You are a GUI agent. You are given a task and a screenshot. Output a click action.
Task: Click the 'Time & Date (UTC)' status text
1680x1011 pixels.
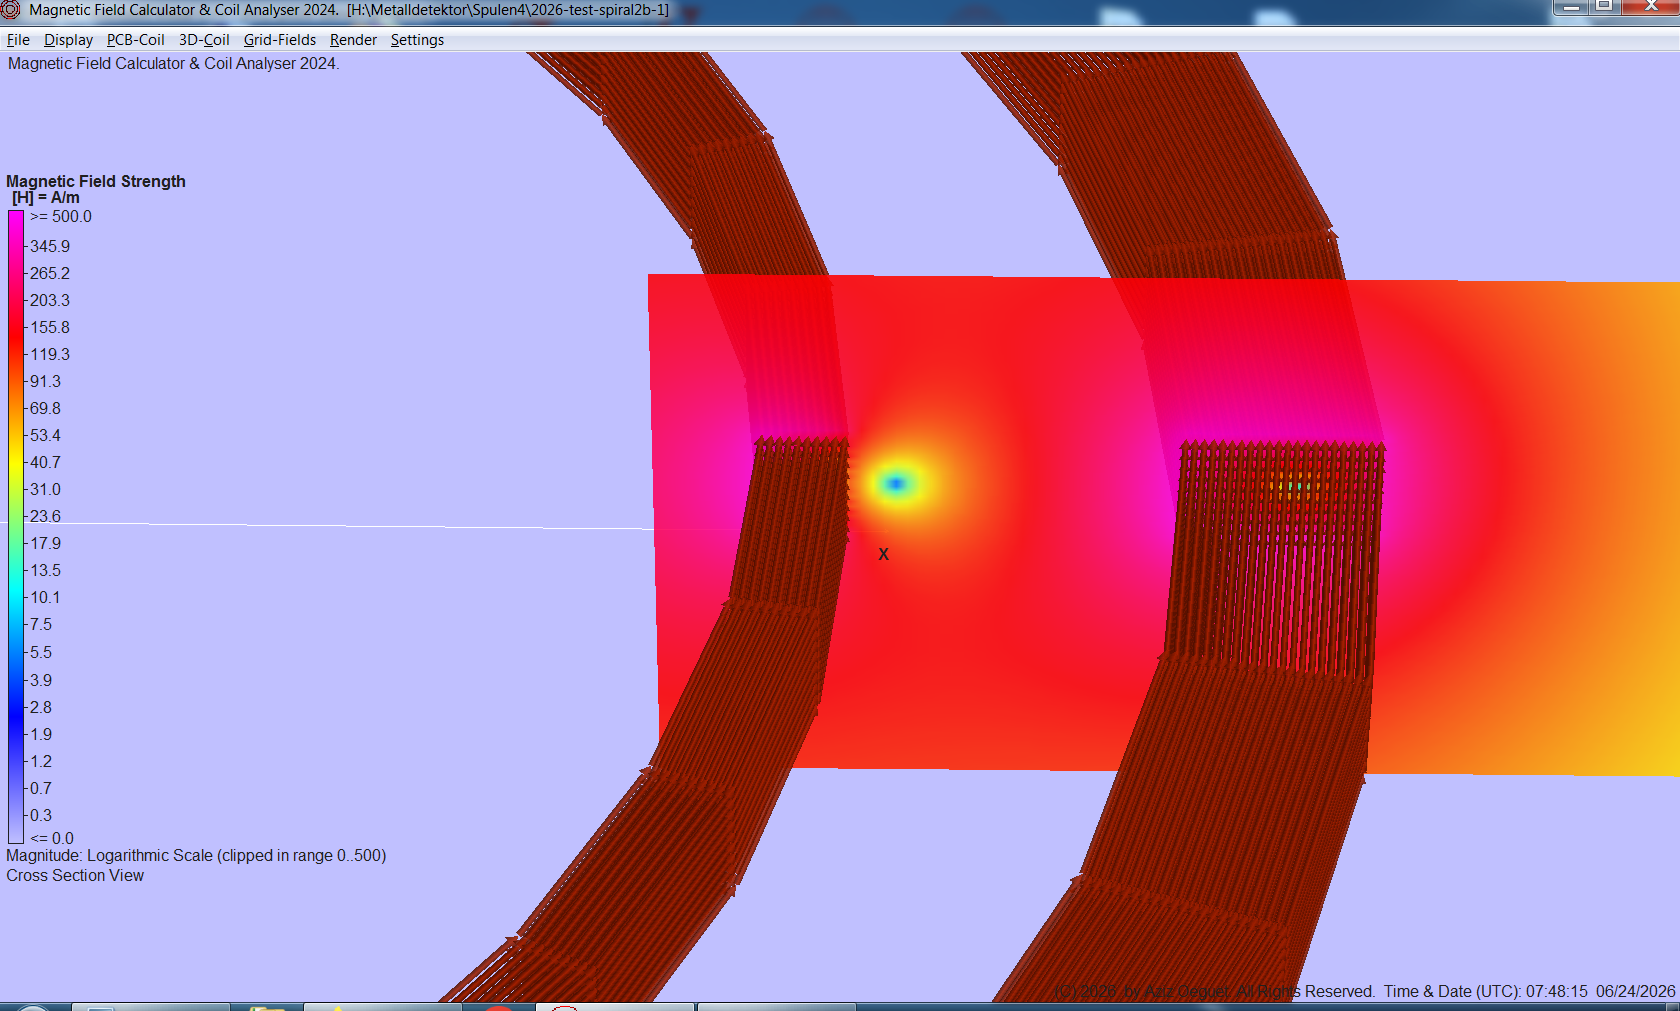1529,991
